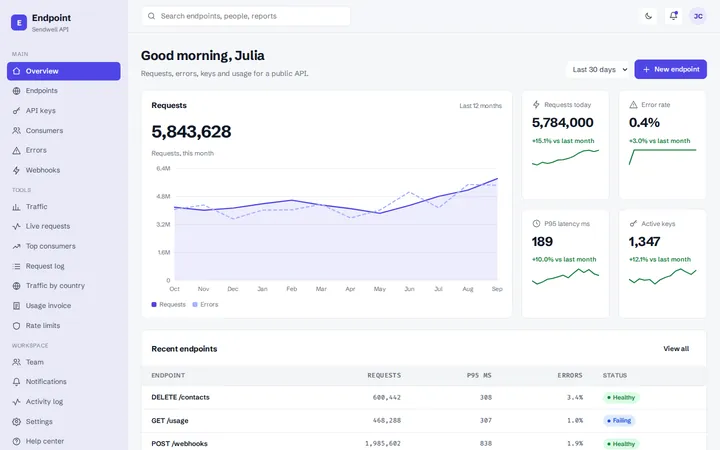The image size is (720, 450).
Task: Click the Traffic by country globe icon
Action: [x=17, y=286]
